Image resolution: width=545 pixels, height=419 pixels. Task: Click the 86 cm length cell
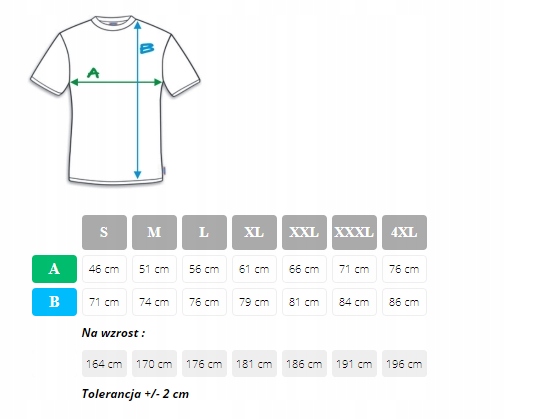tap(404, 302)
